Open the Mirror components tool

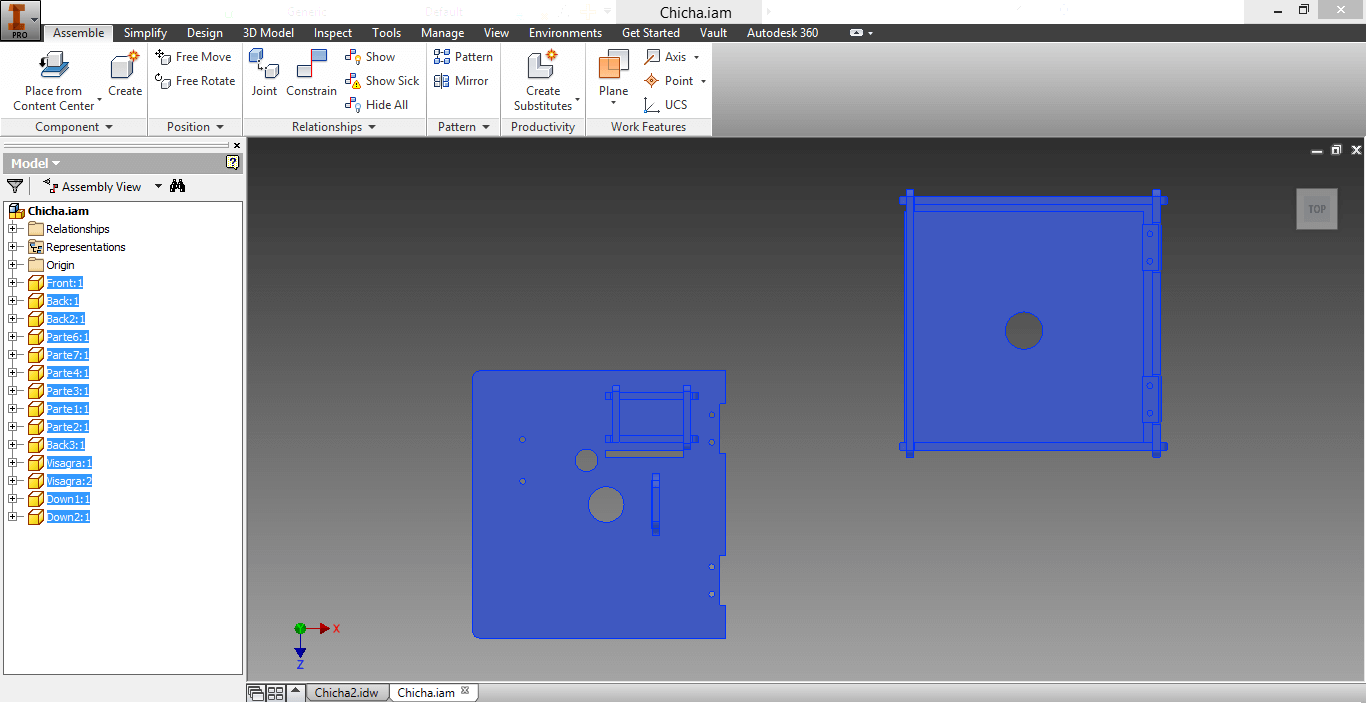tap(461, 81)
